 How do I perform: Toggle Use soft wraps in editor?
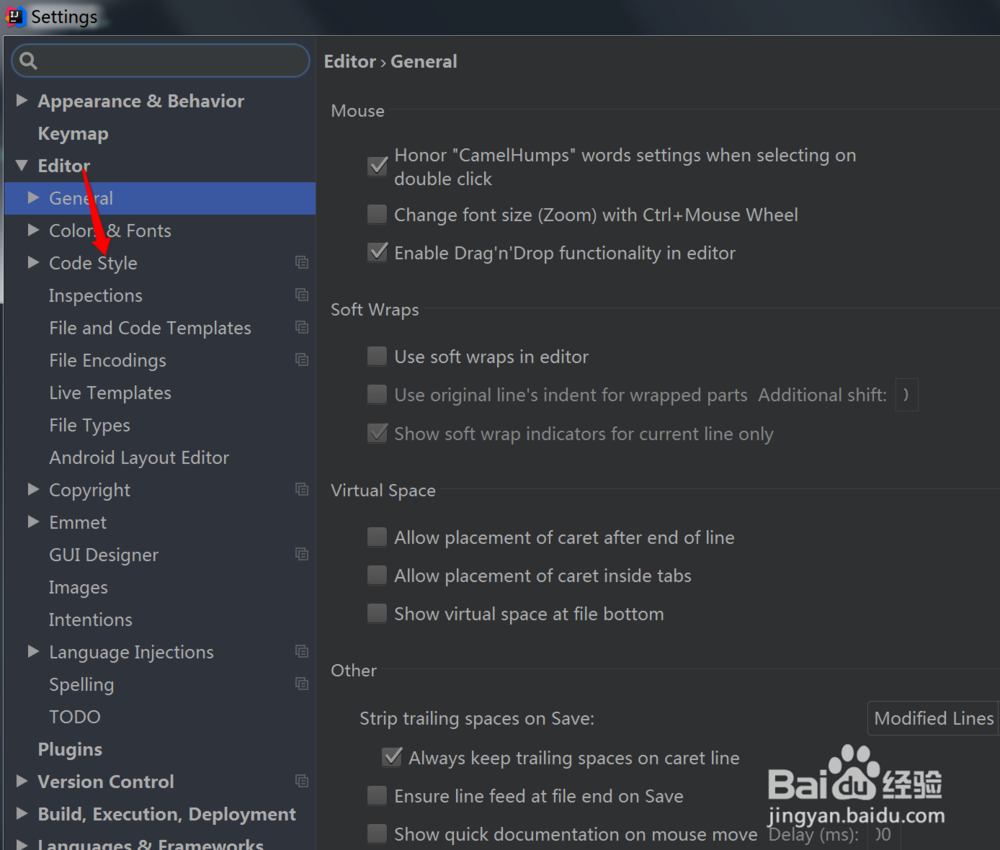coord(377,356)
